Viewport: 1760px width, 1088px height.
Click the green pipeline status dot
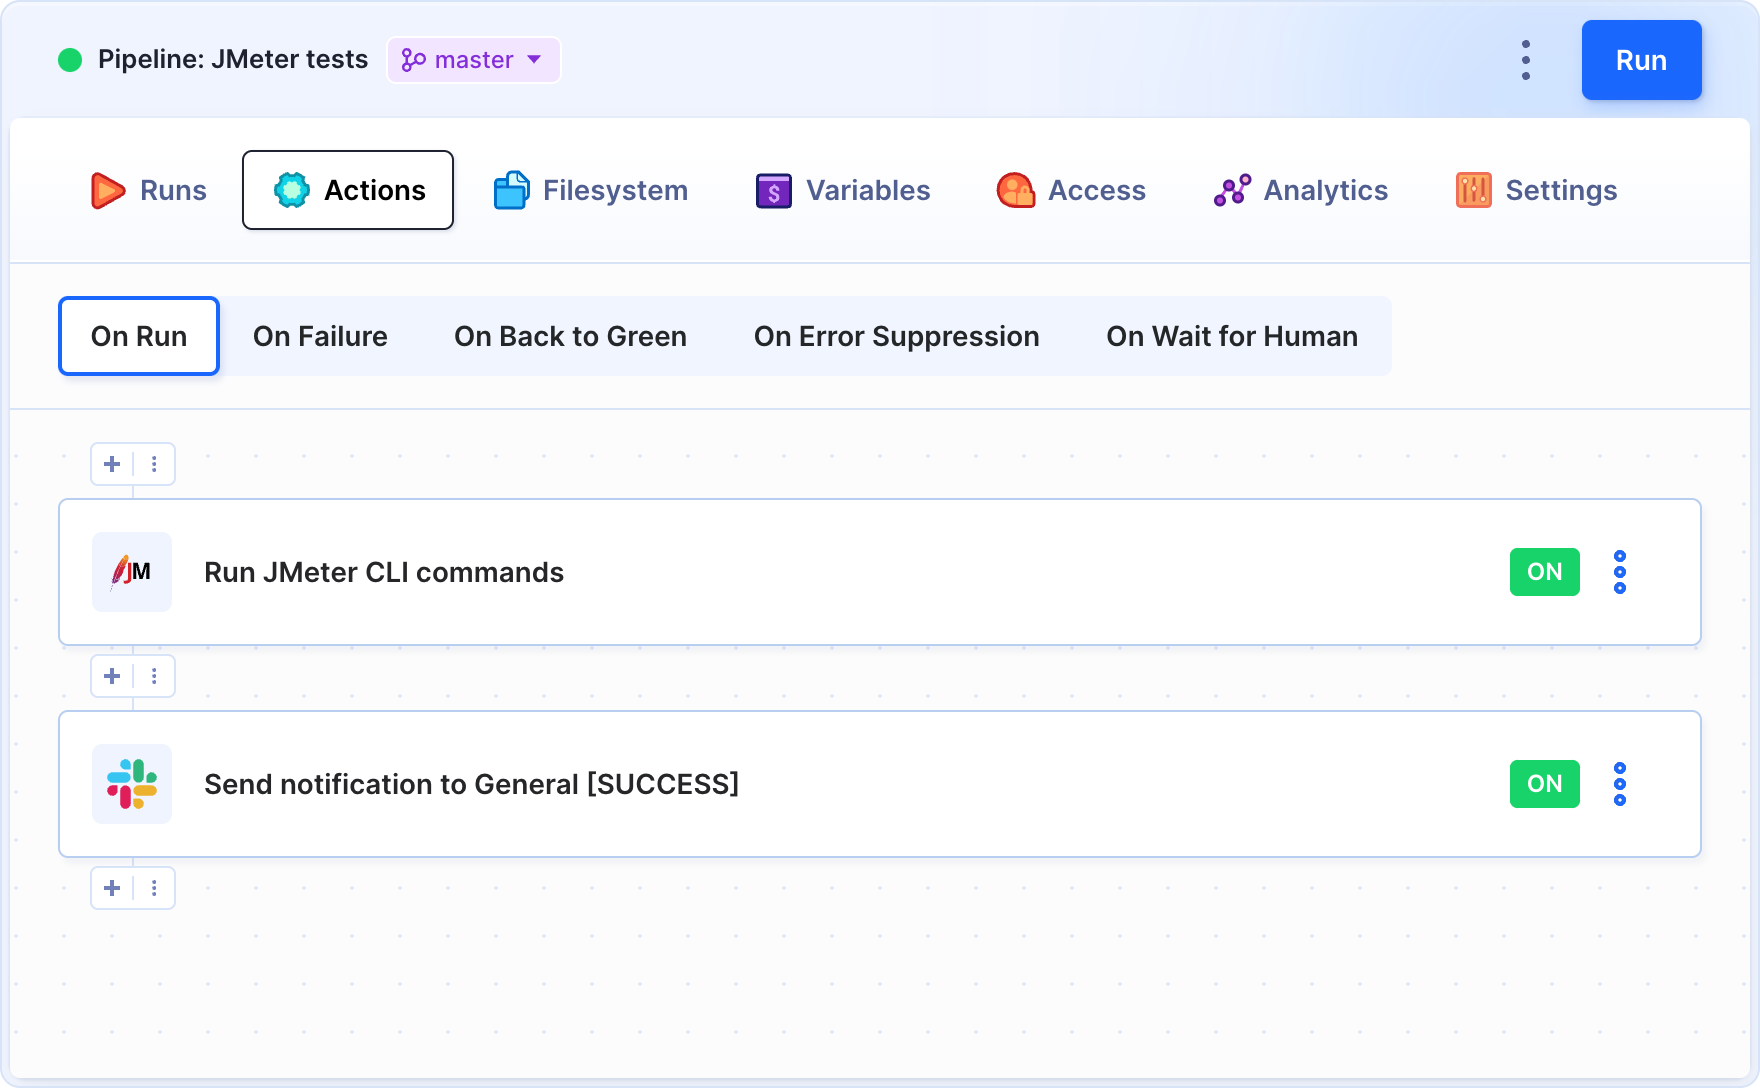click(70, 60)
